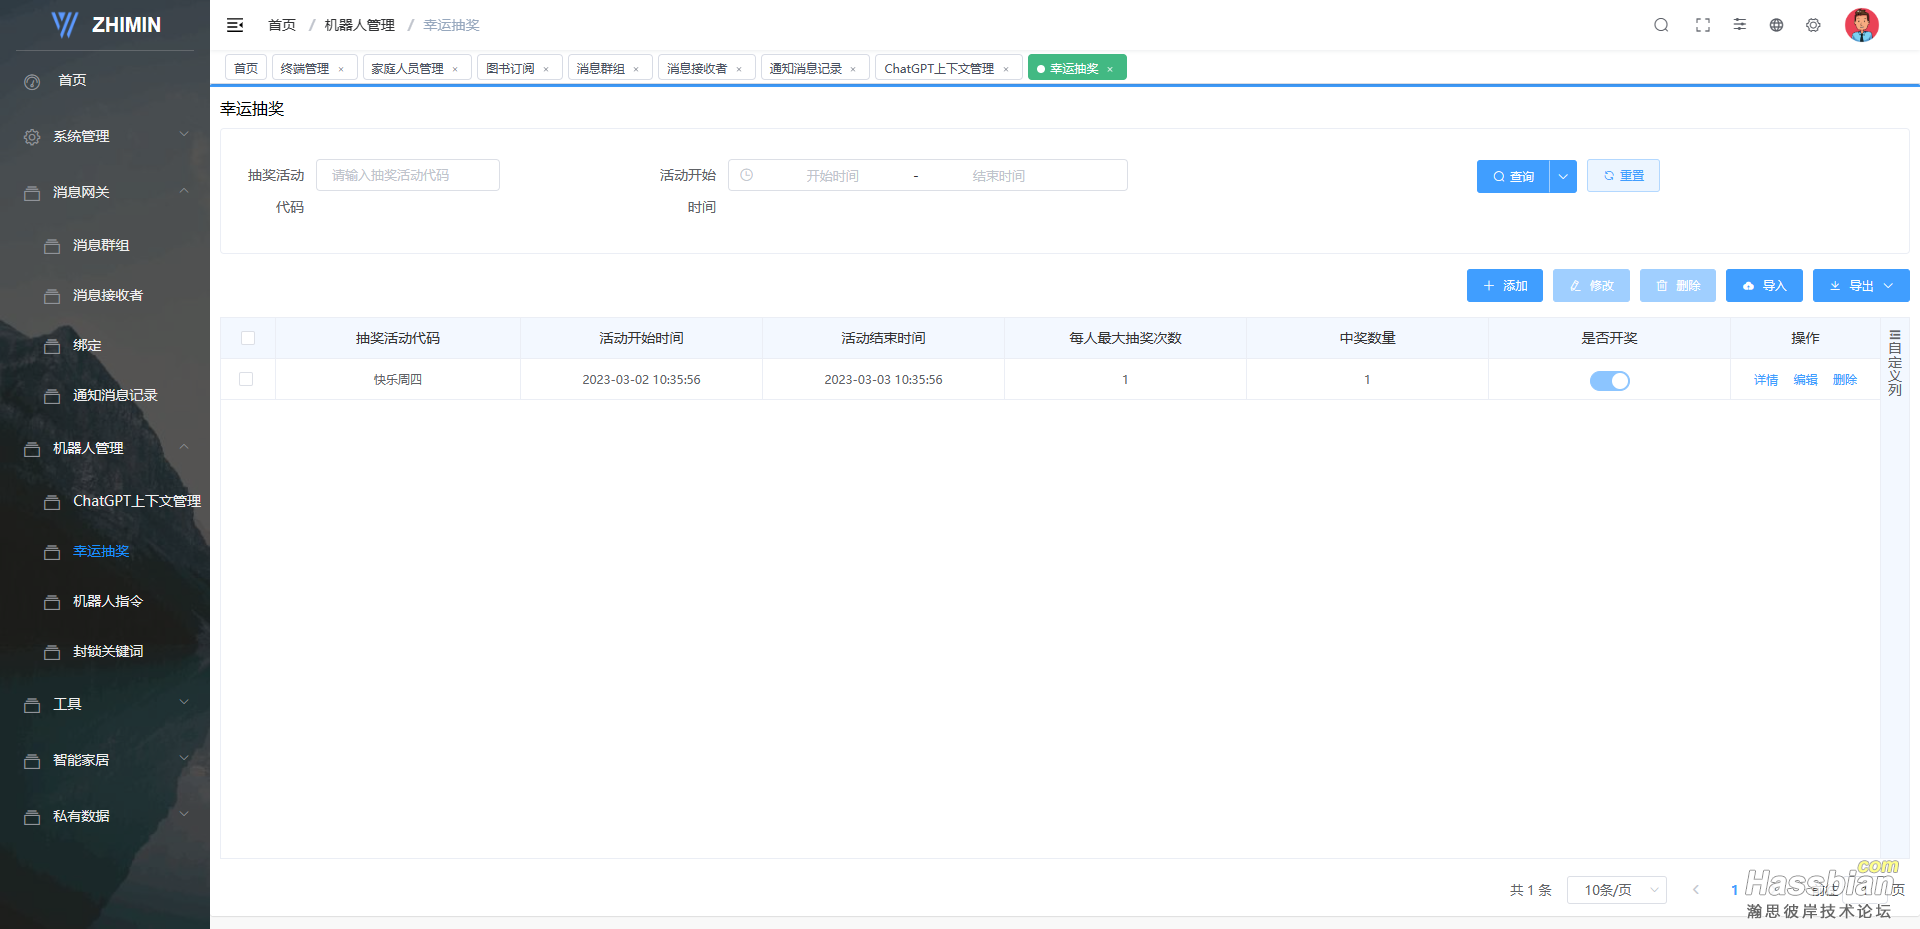Viewport: 1920px width, 929px height.
Task: Switch to the ChatGPT上下文管理 tab
Action: (939, 68)
